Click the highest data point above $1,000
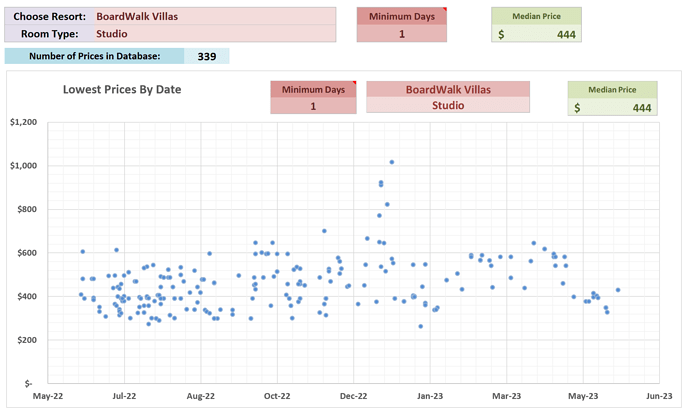 coord(392,161)
